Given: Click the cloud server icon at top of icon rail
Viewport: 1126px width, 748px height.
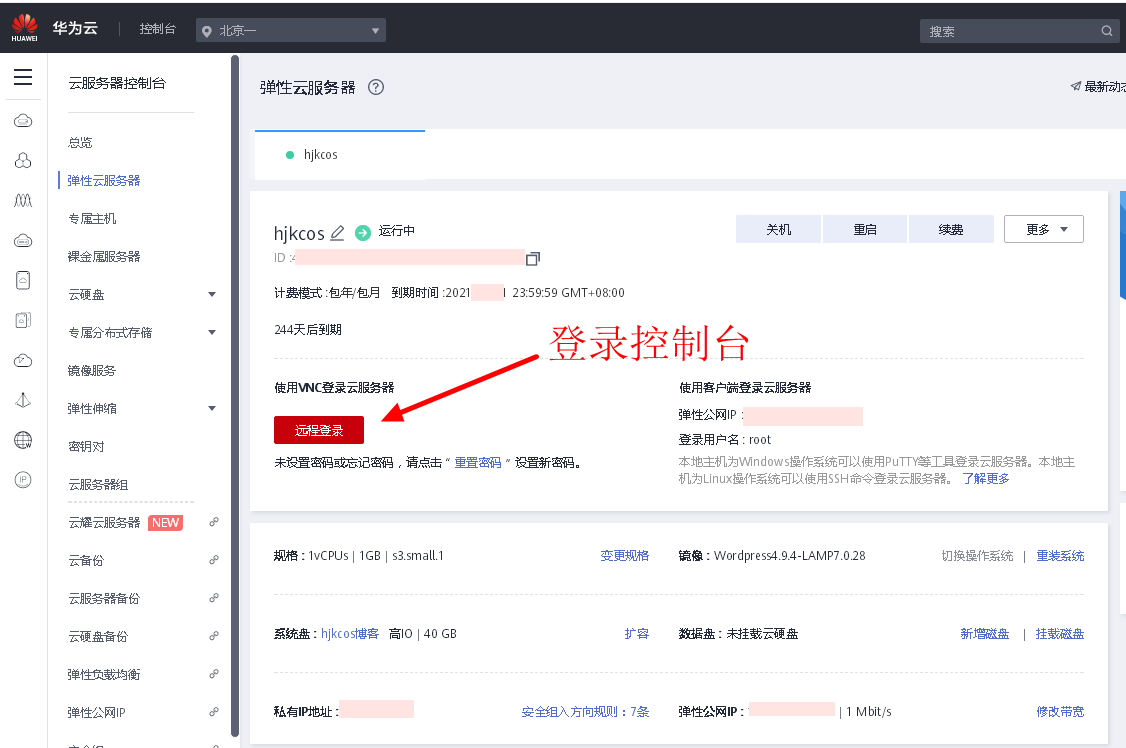Looking at the screenshot, I should coord(23,121).
